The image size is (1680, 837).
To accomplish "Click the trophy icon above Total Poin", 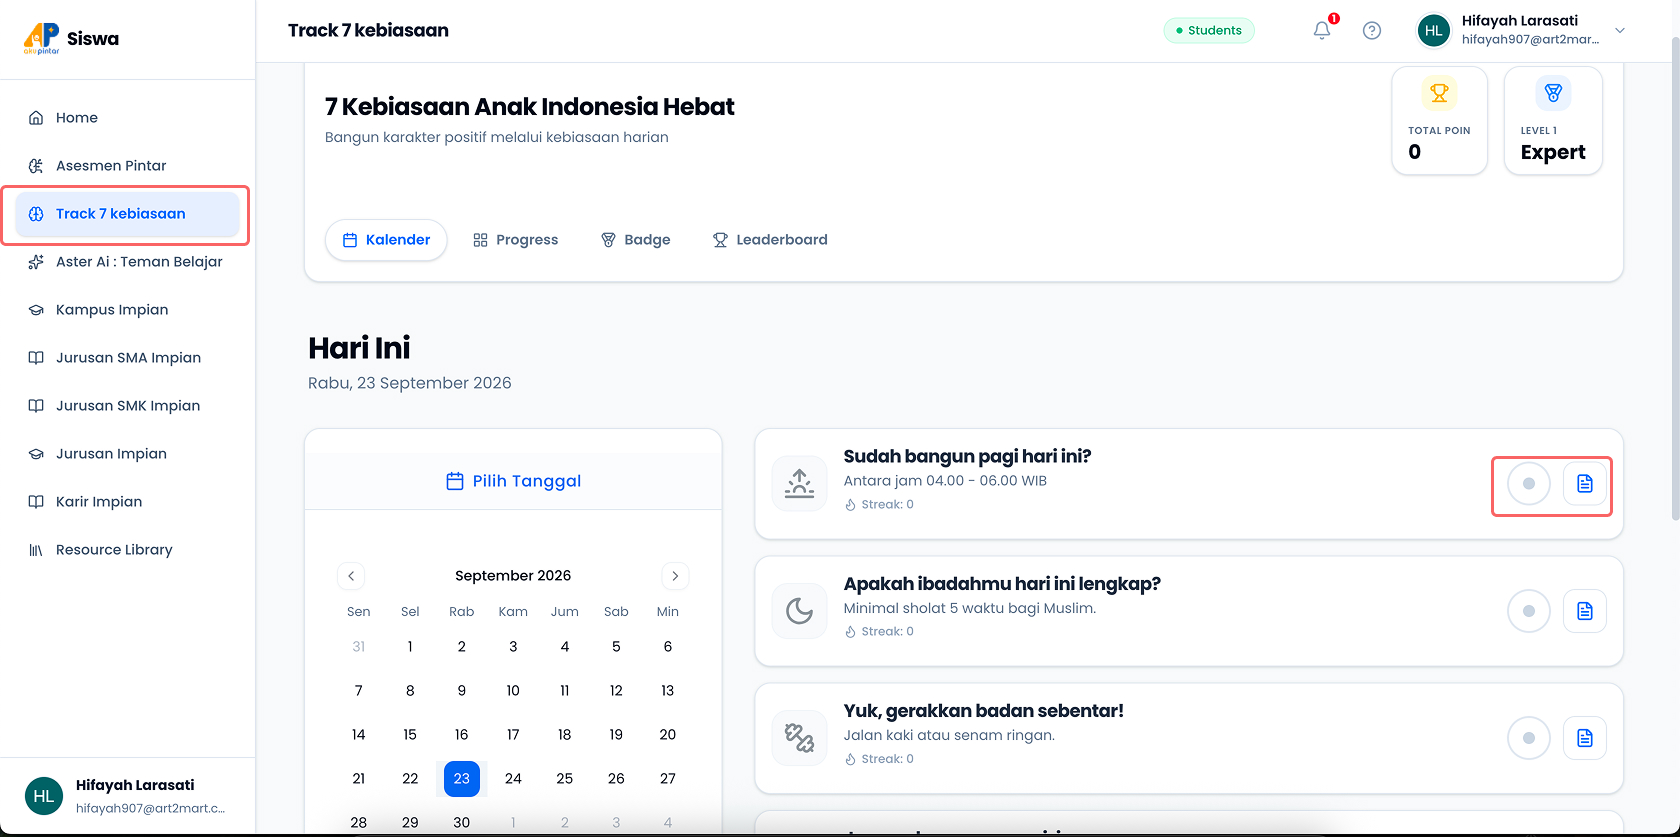I will click(x=1439, y=93).
